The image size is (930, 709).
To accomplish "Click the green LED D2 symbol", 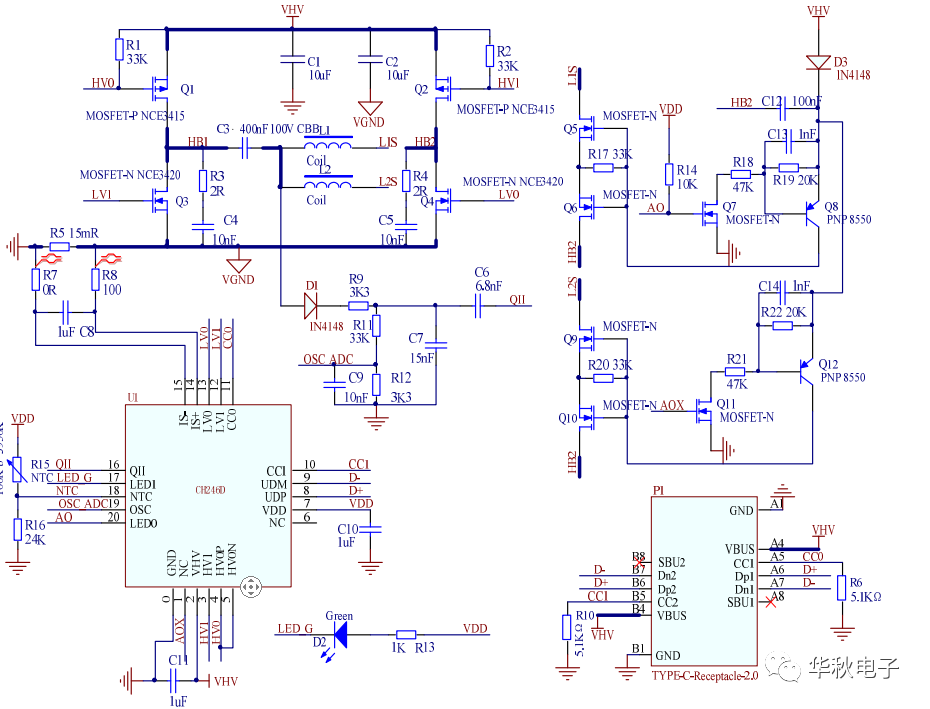I will click(341, 635).
